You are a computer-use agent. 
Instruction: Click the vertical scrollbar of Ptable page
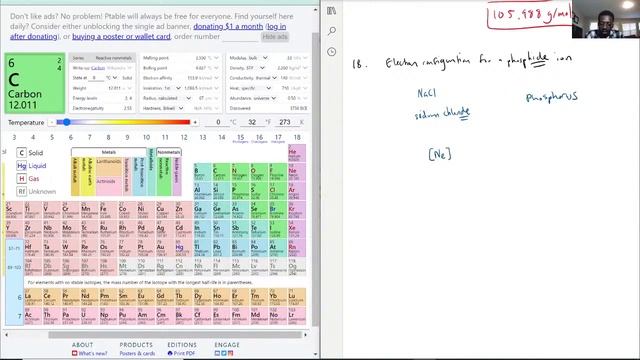click(x=316, y=180)
